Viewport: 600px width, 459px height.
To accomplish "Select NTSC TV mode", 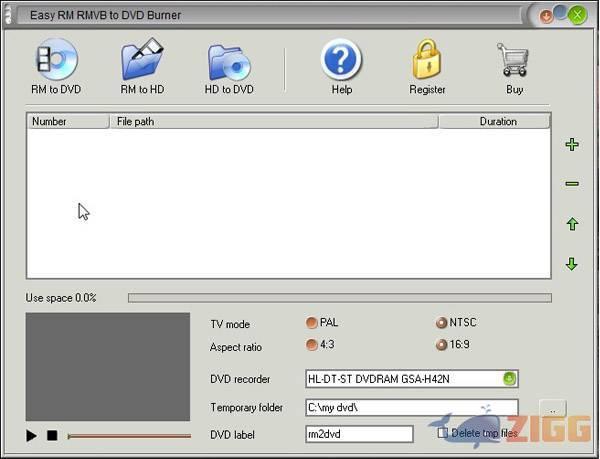I will (x=441, y=323).
